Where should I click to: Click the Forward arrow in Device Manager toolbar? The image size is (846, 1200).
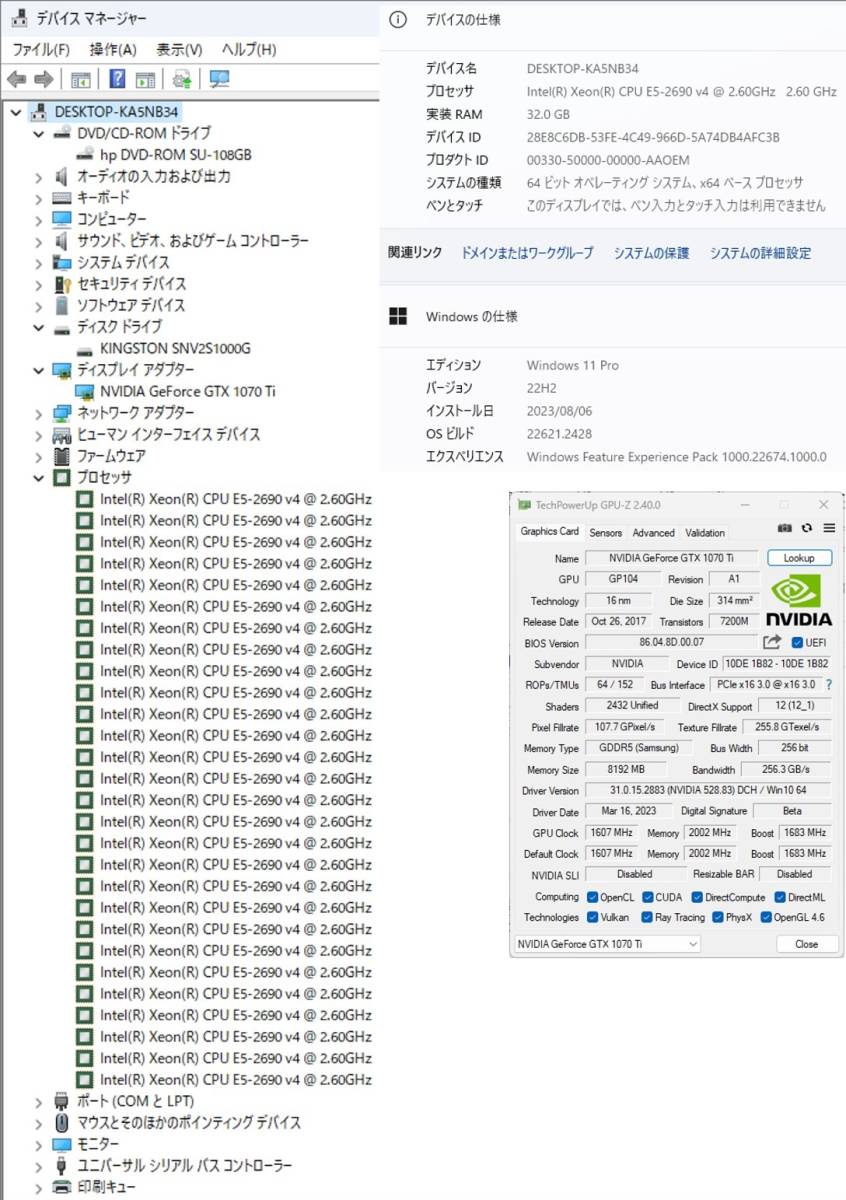(x=43, y=79)
